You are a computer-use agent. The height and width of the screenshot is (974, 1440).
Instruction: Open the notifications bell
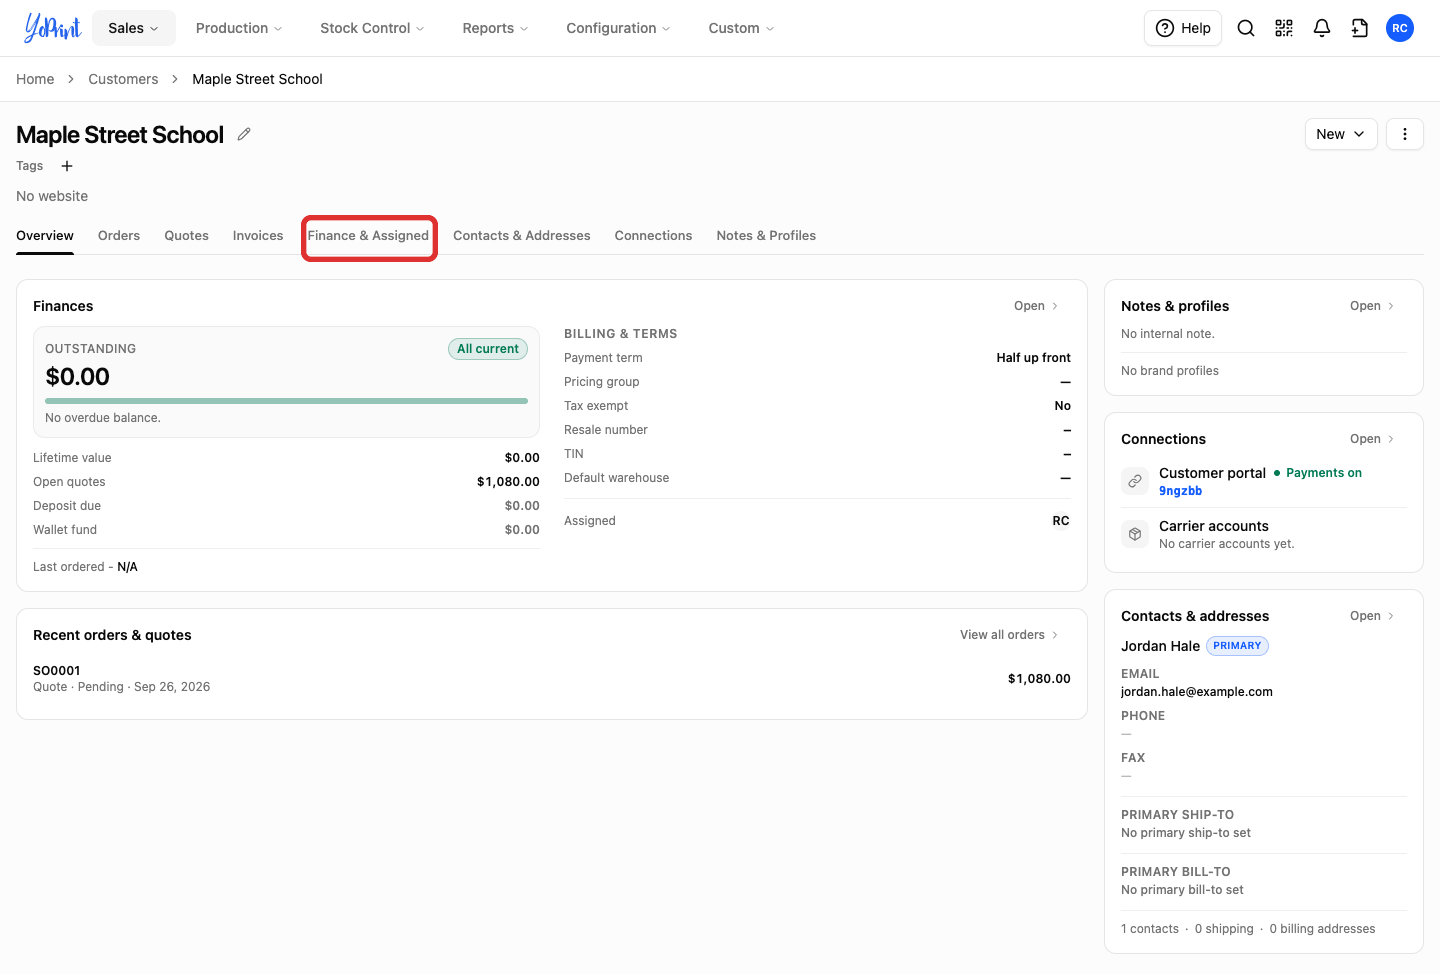click(1322, 28)
